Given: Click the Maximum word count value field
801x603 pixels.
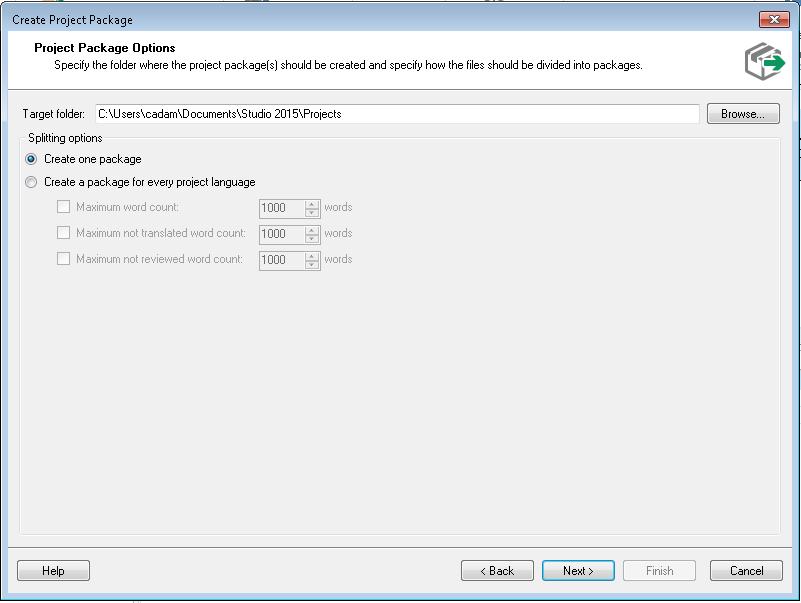Looking at the screenshot, I should point(282,208).
